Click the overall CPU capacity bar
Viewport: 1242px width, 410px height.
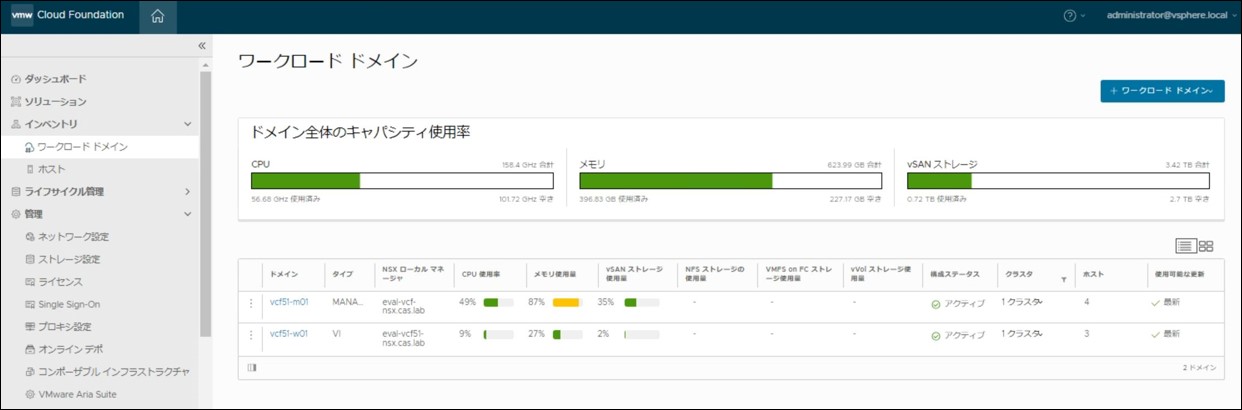(x=404, y=181)
